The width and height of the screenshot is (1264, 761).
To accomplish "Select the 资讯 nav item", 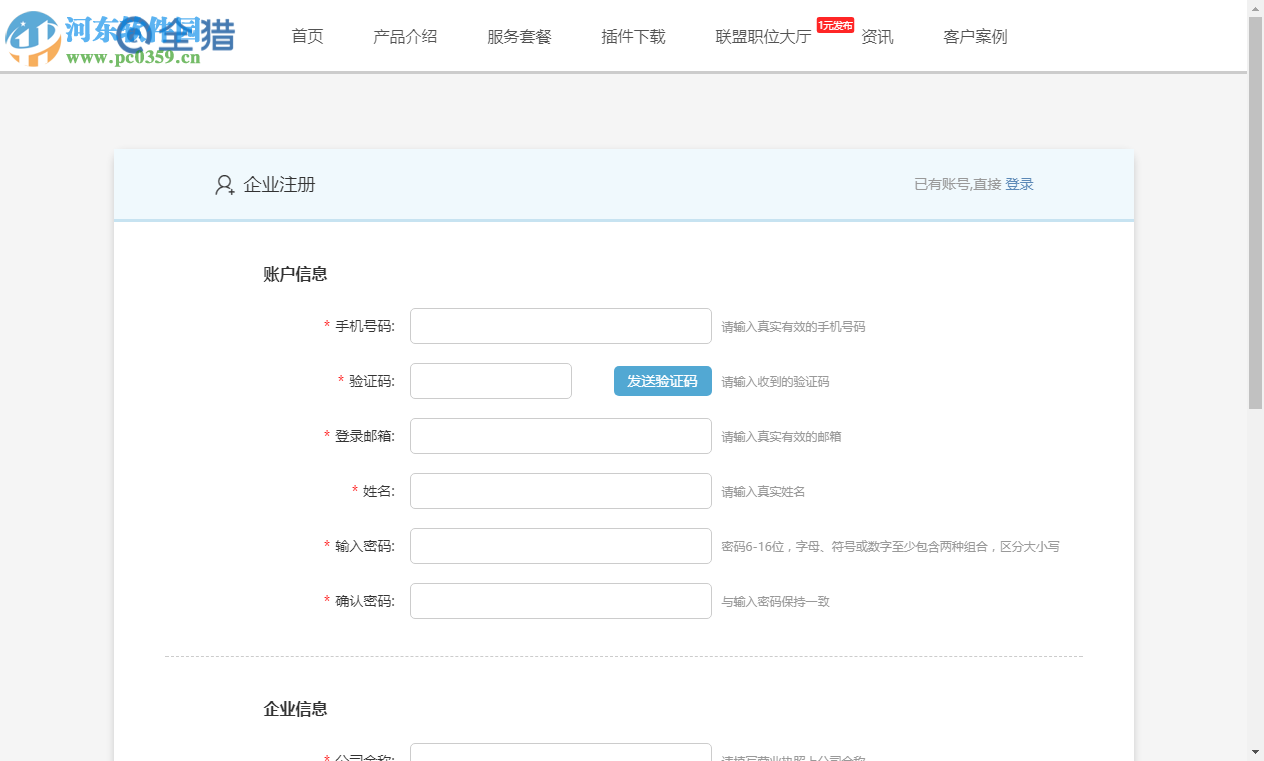I will (877, 37).
